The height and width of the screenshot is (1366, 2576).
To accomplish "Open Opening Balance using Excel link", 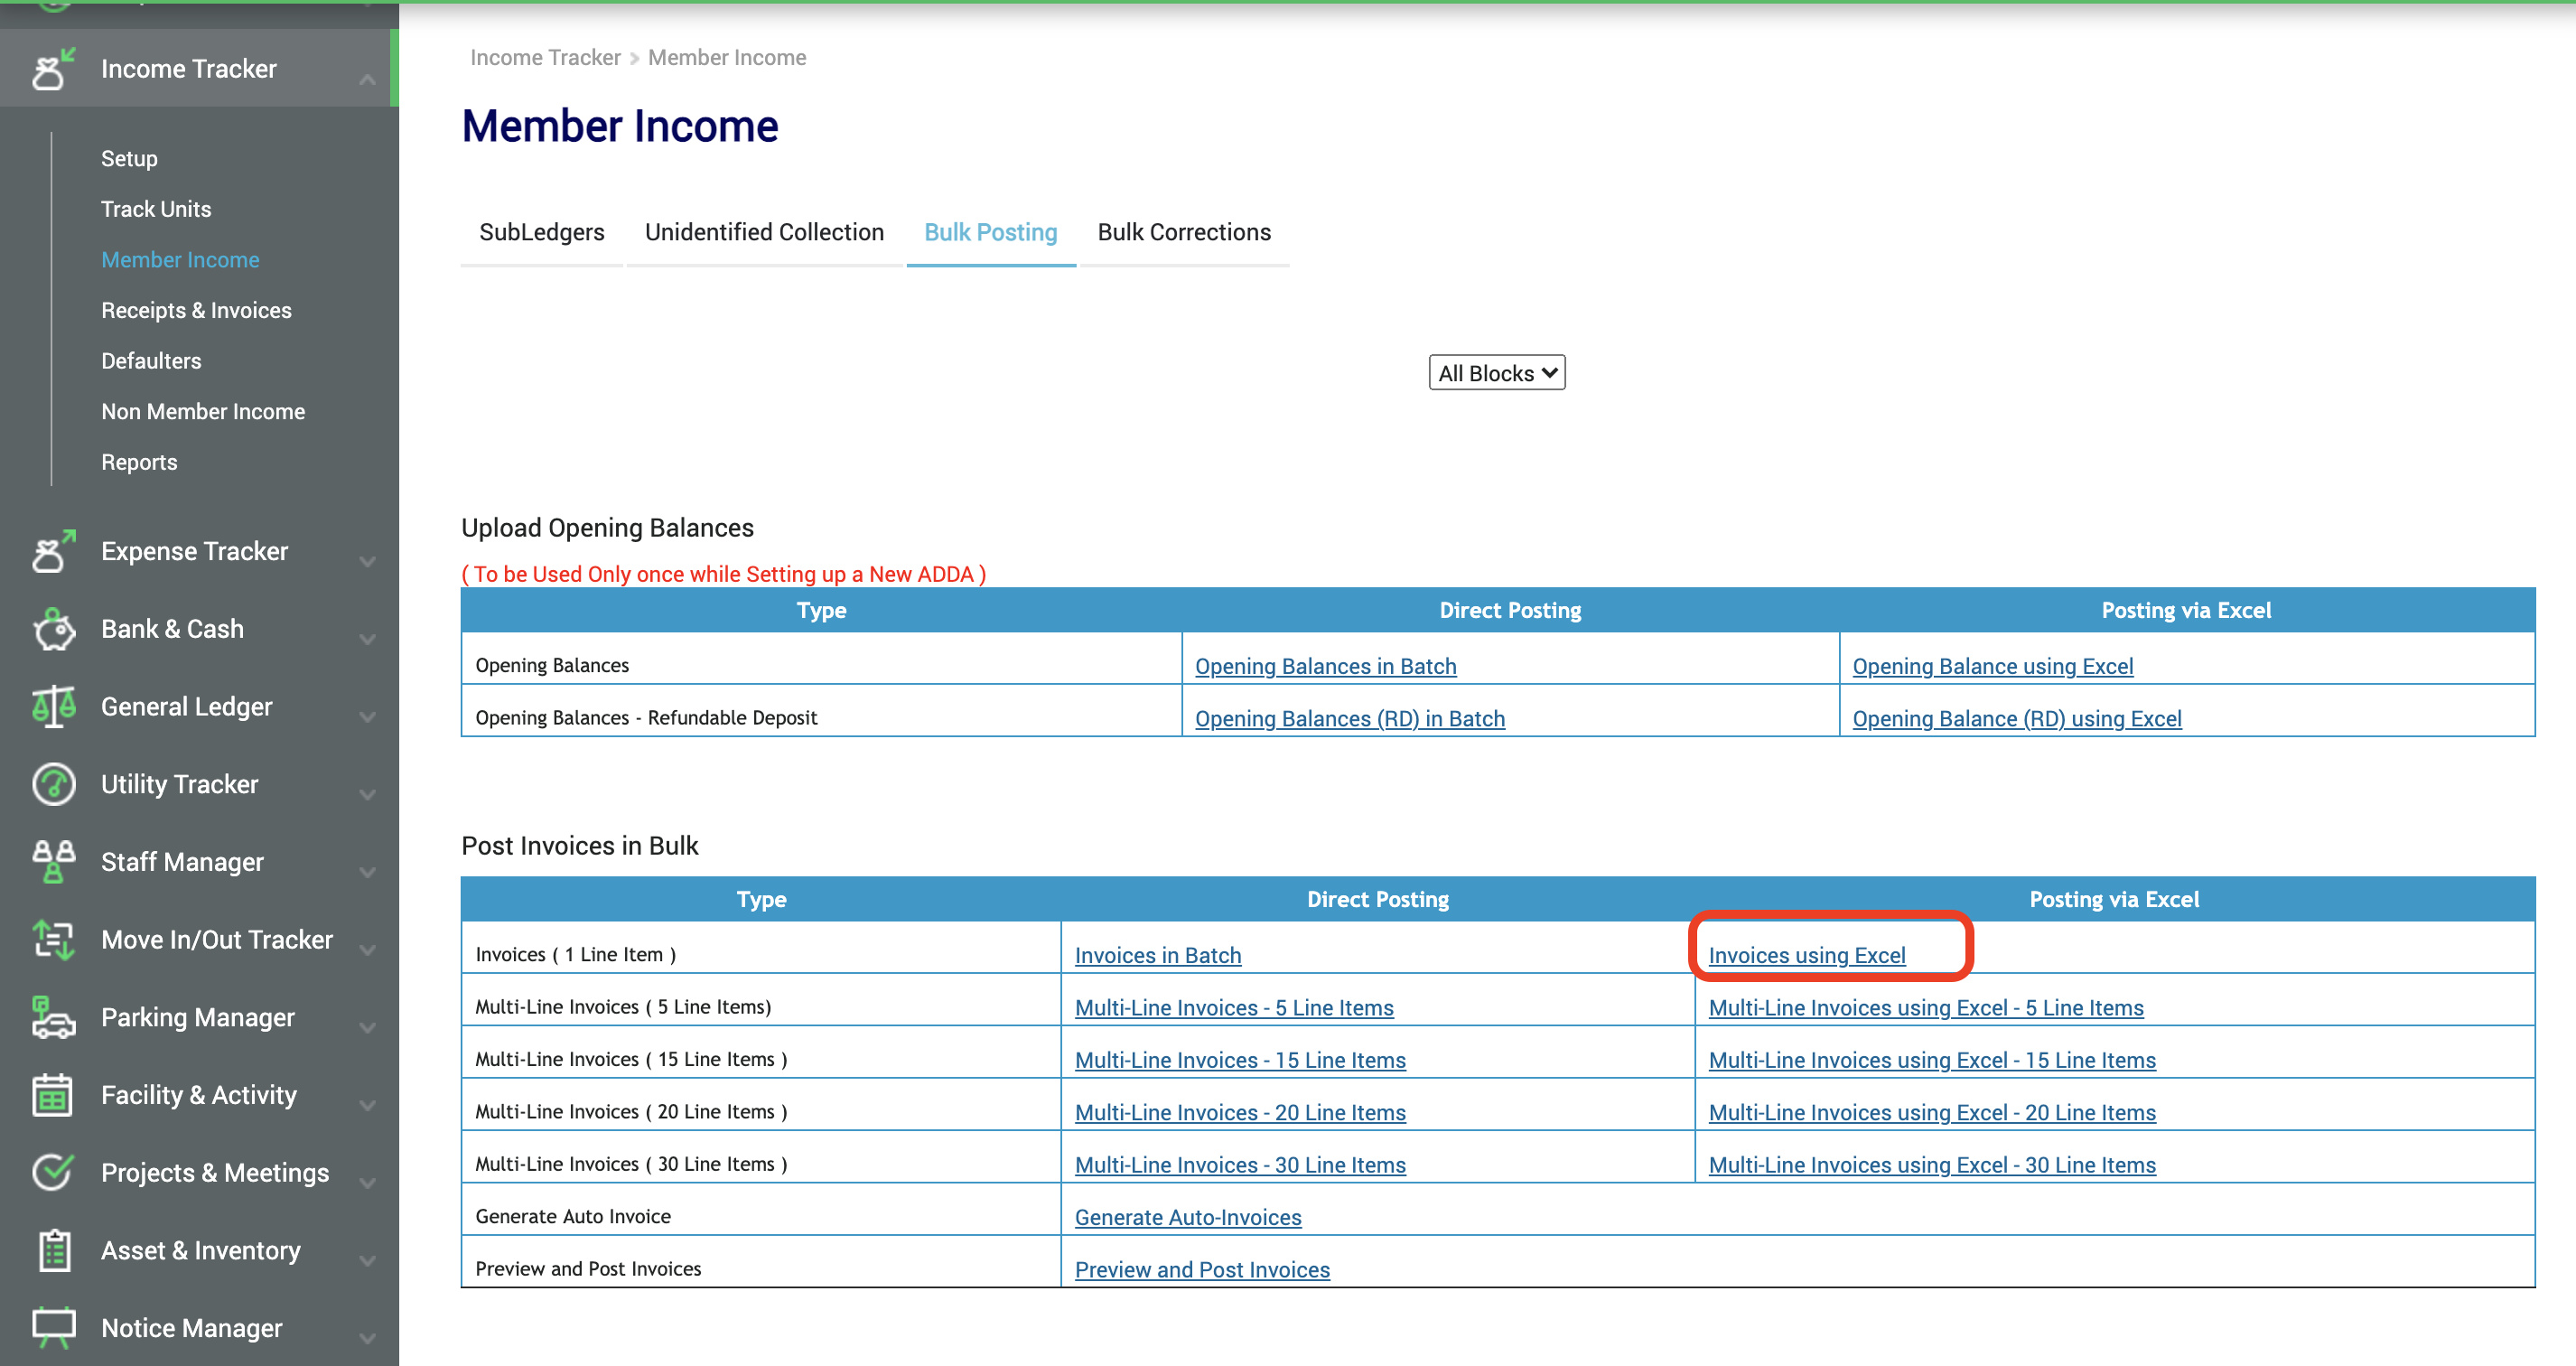I will 1992,666.
